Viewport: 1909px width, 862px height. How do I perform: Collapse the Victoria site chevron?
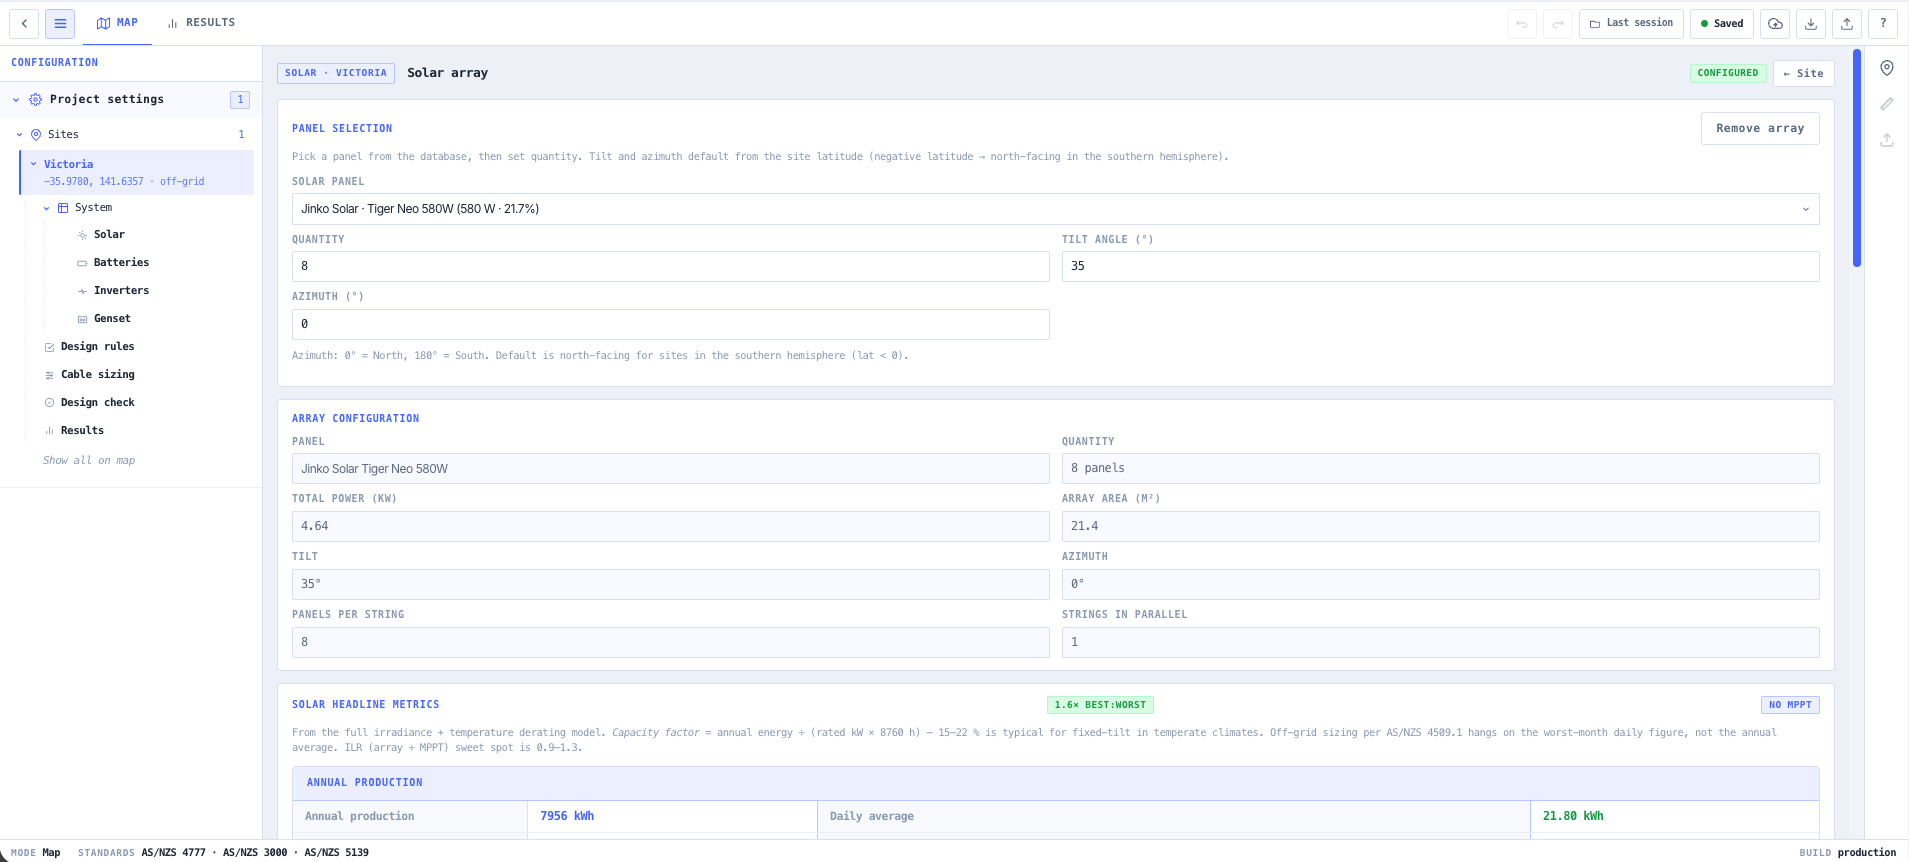point(33,164)
